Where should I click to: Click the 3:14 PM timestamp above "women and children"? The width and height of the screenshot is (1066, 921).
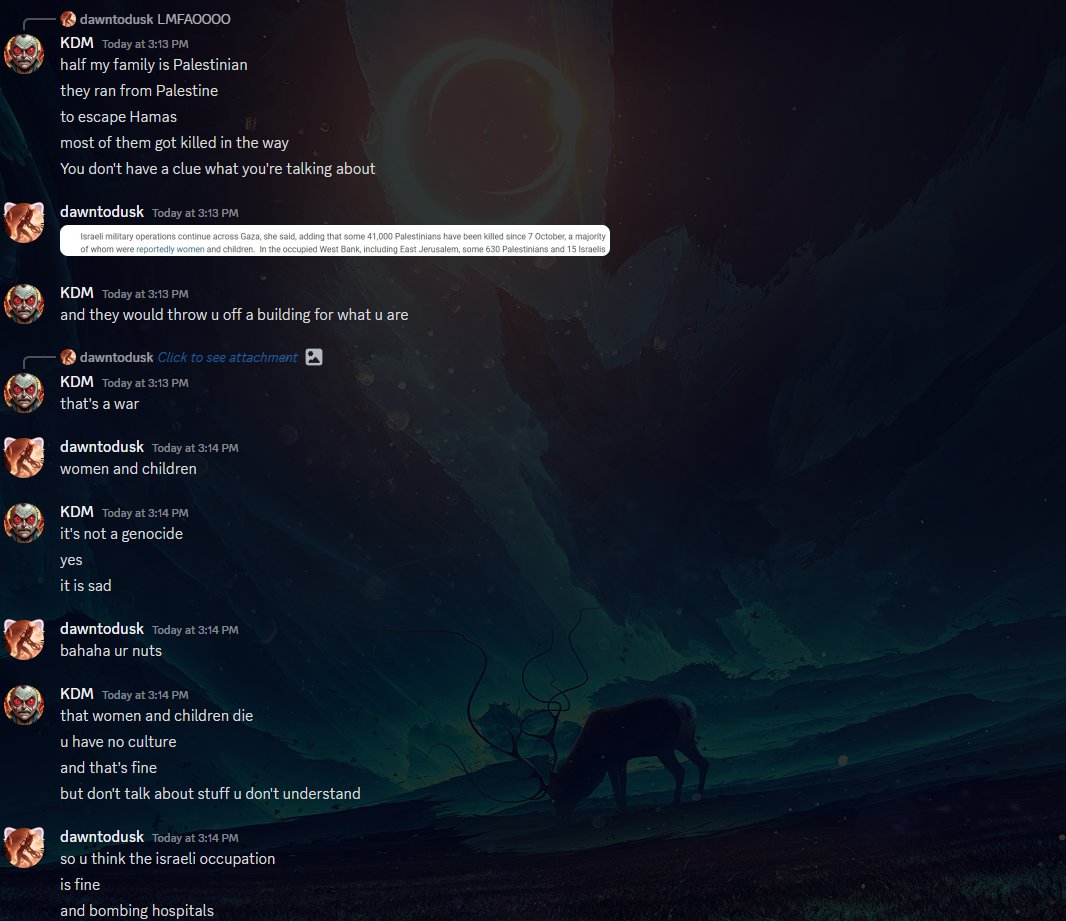(x=195, y=449)
